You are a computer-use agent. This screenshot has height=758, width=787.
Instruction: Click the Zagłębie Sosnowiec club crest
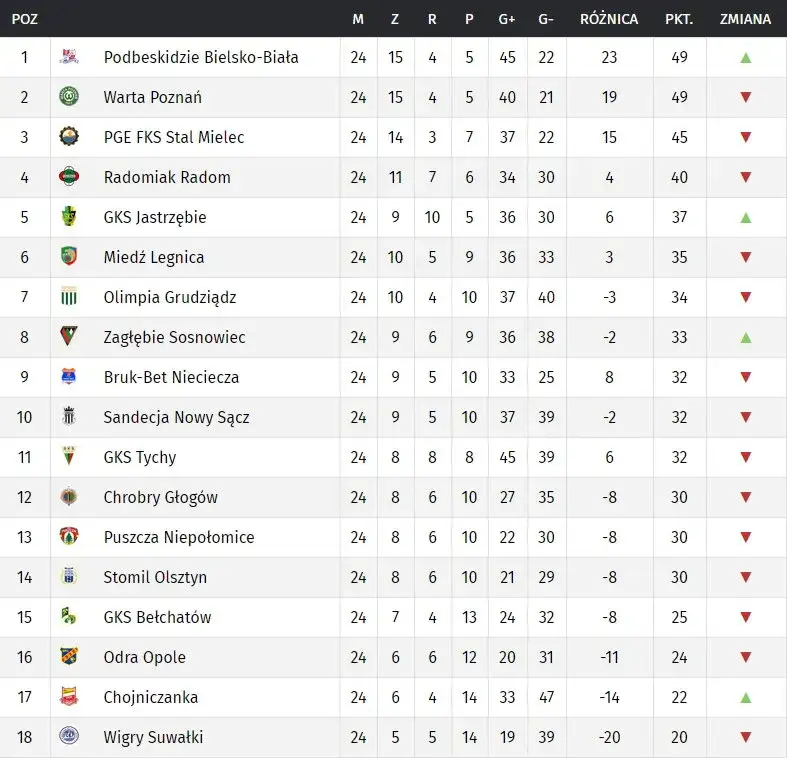[x=68, y=337]
